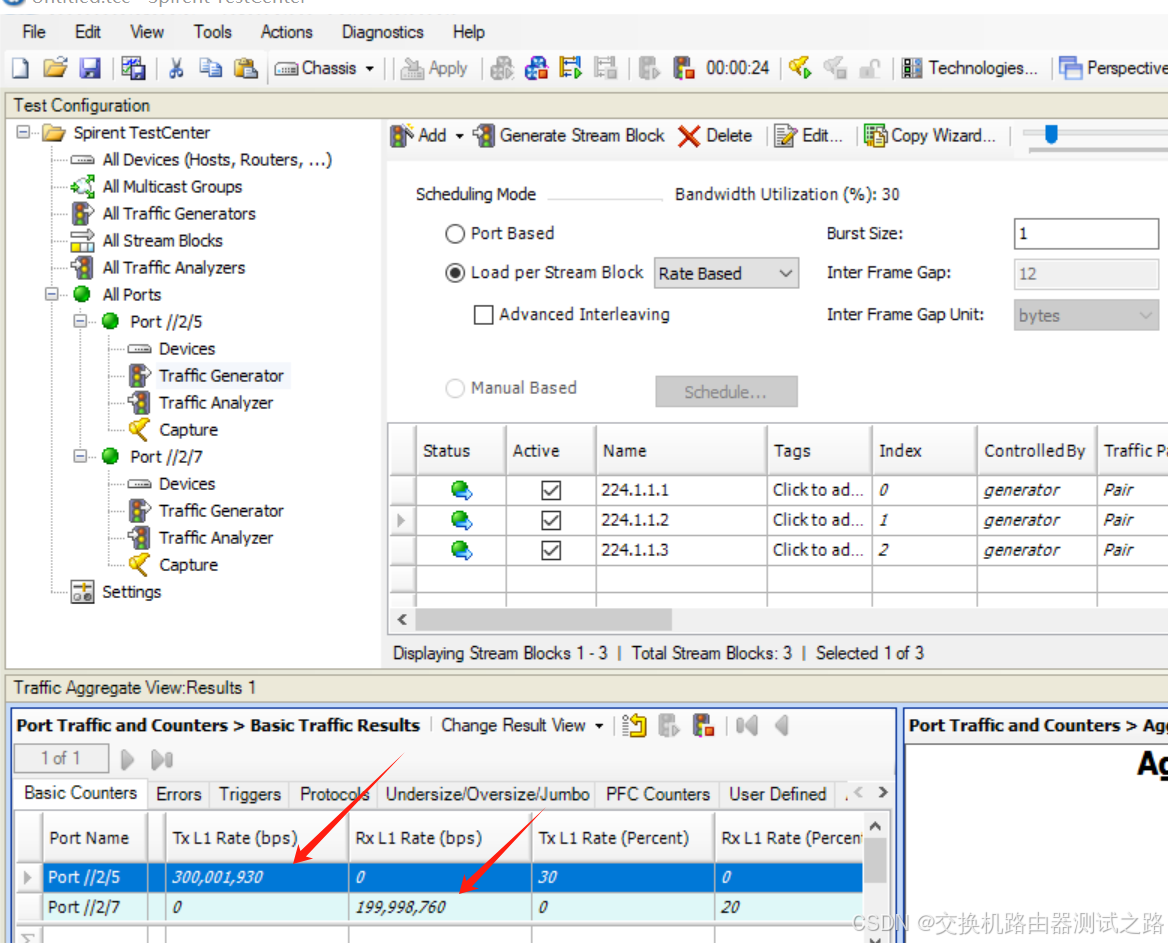Select Traffic Generator under Port //2/7
1168x943 pixels.
pyautogui.click(x=220, y=511)
